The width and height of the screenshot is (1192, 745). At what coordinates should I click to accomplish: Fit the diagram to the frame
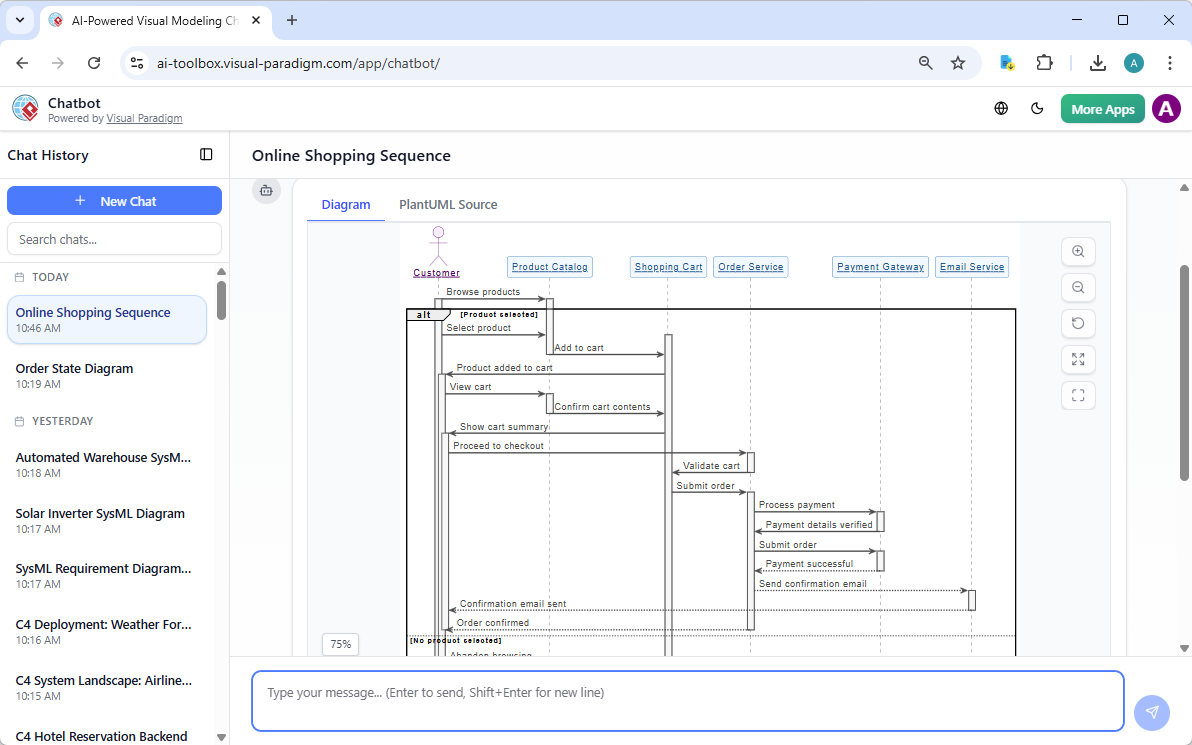point(1078,395)
